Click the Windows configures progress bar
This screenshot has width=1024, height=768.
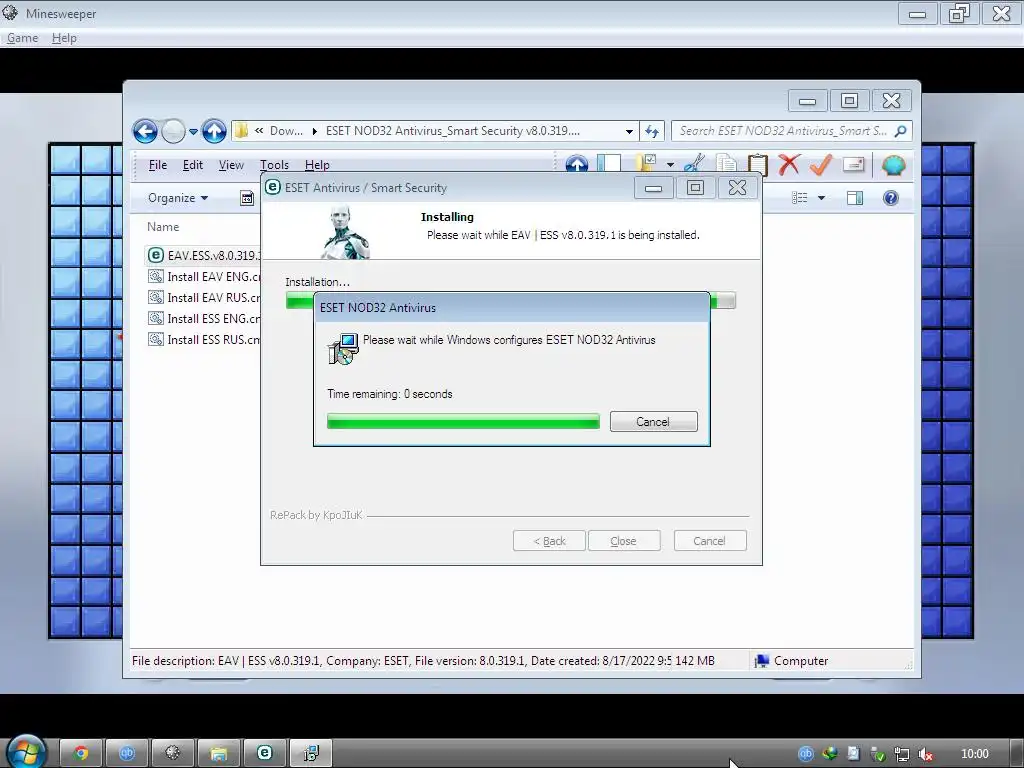463,421
